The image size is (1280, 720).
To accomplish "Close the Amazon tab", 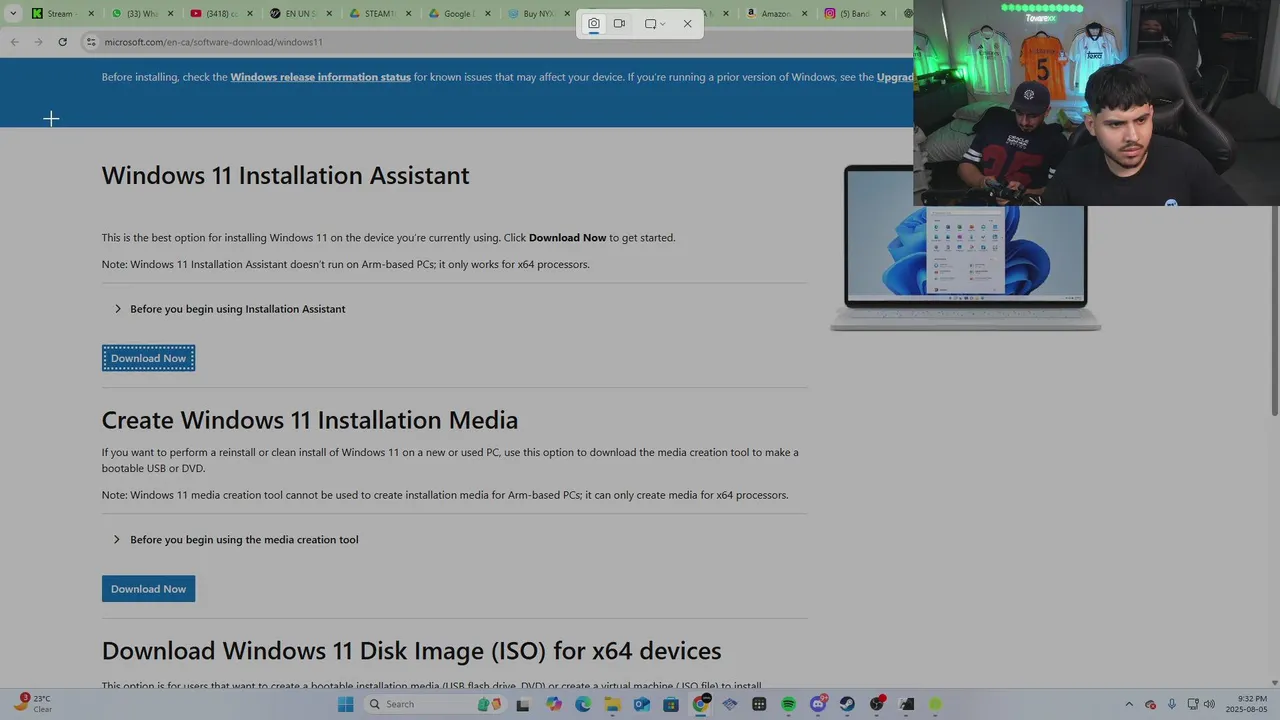I will [x=805, y=14].
